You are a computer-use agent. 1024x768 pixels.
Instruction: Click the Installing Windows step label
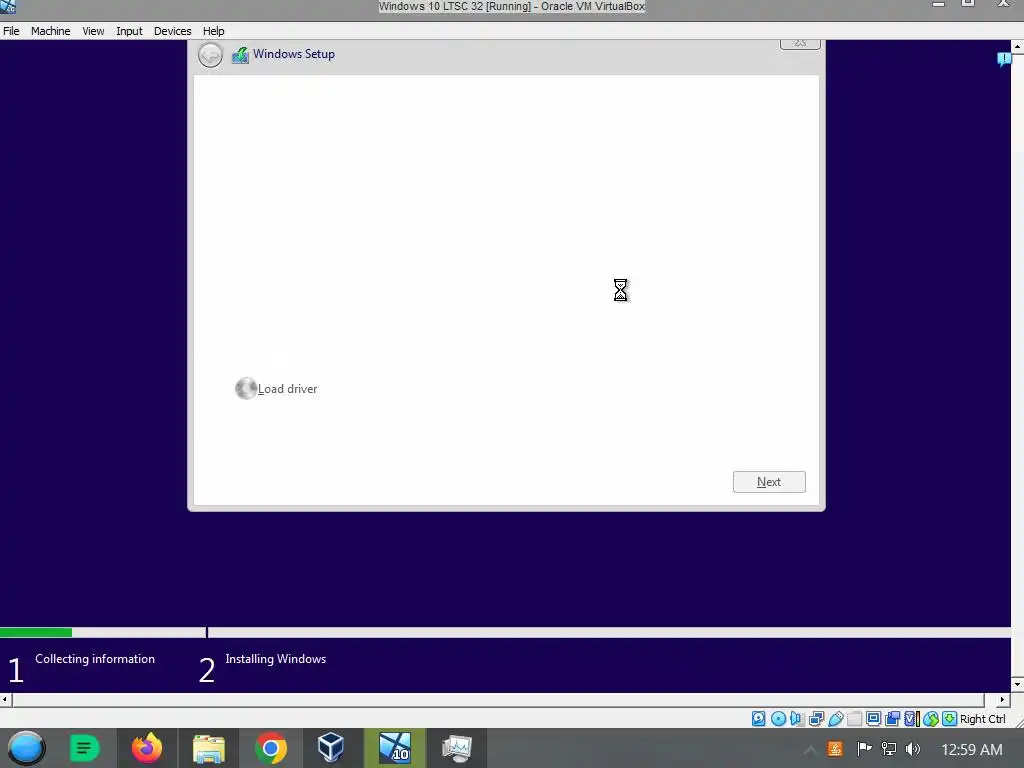[x=276, y=659]
